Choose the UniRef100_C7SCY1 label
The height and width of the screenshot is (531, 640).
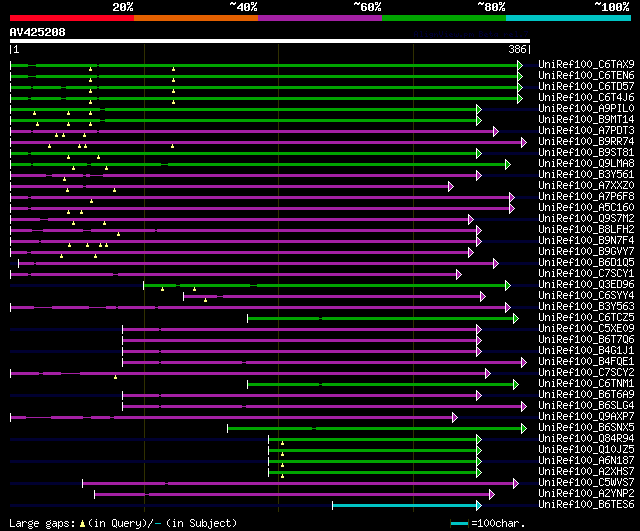[586, 274]
